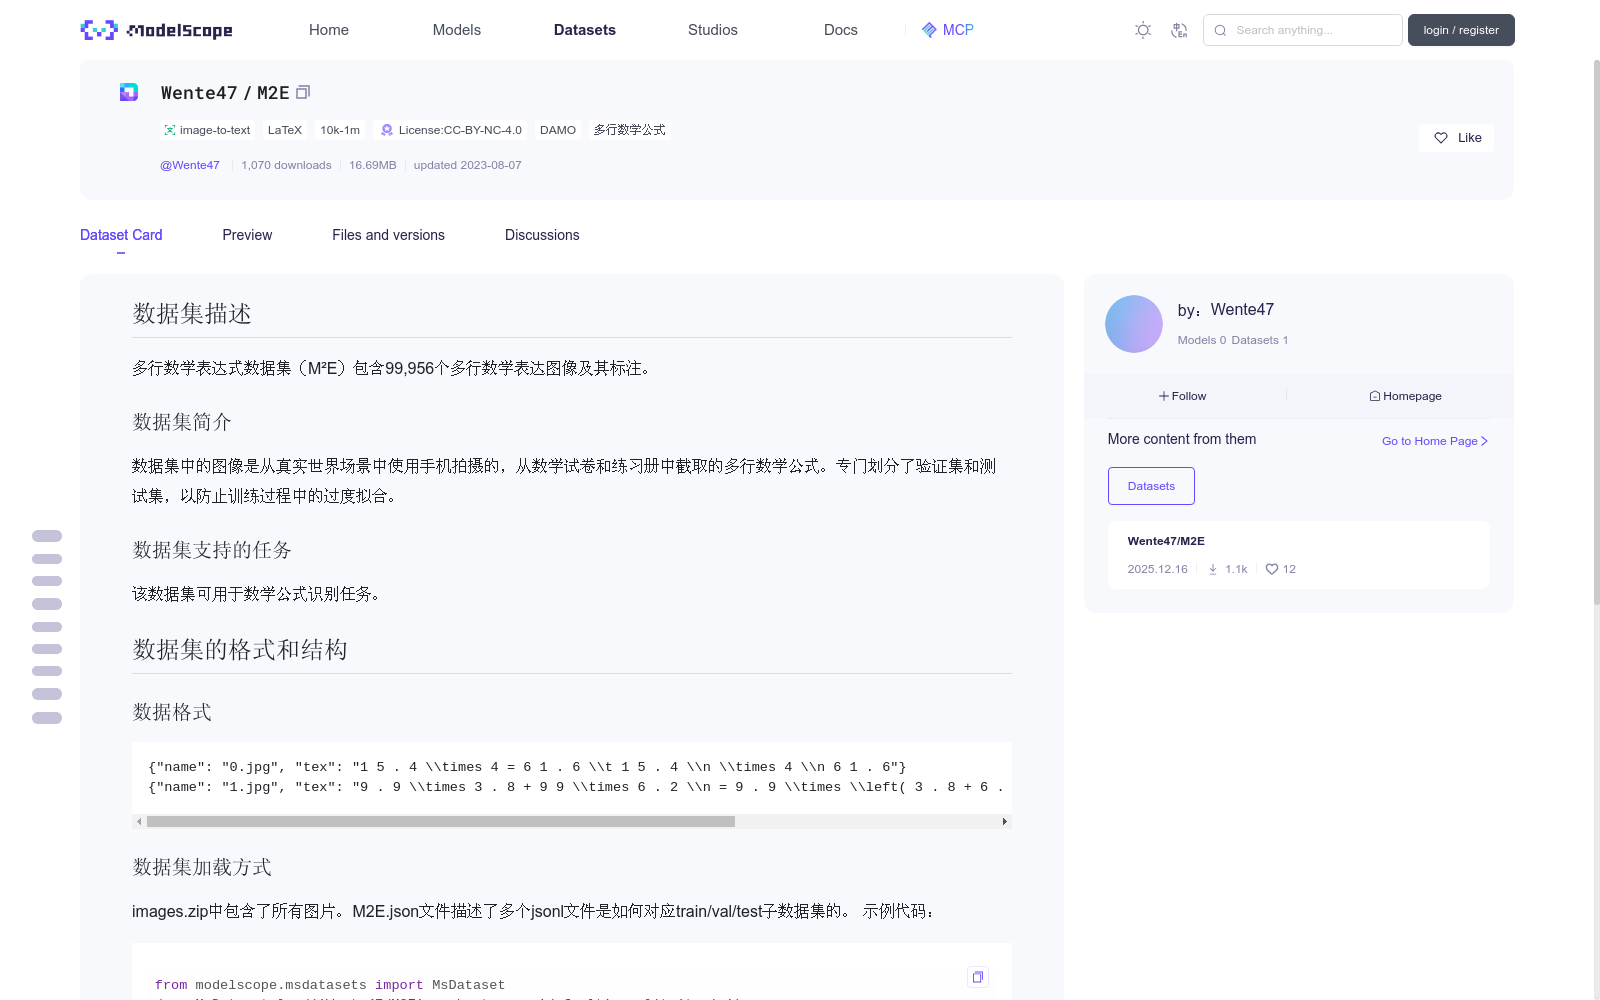Select the Dataset Card tab
The width and height of the screenshot is (1600, 1000).
121,235
